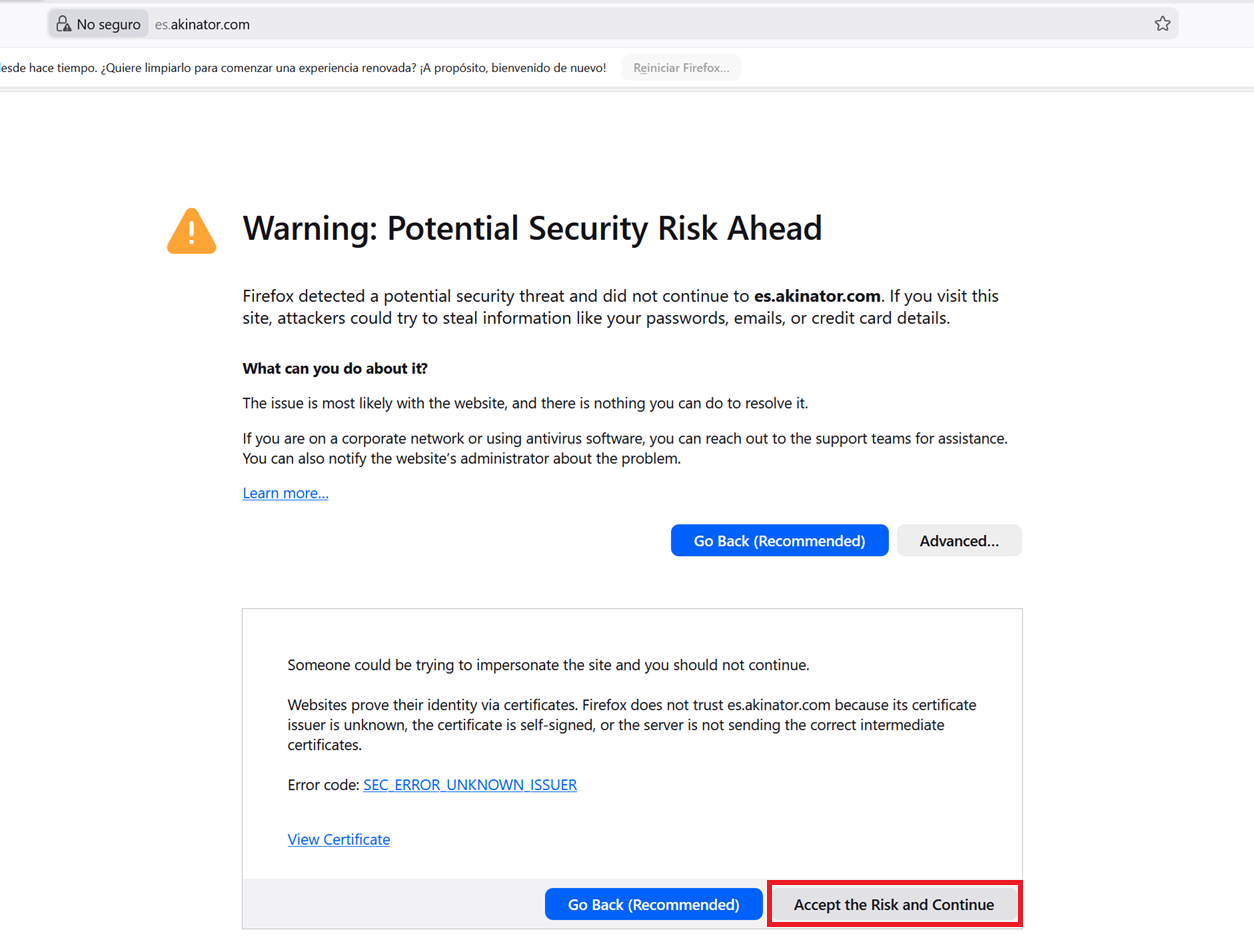Open the SEC_ERROR_UNKNOWN_ISSUER error code link
Screen dimensions: 1254x942
pos(470,785)
